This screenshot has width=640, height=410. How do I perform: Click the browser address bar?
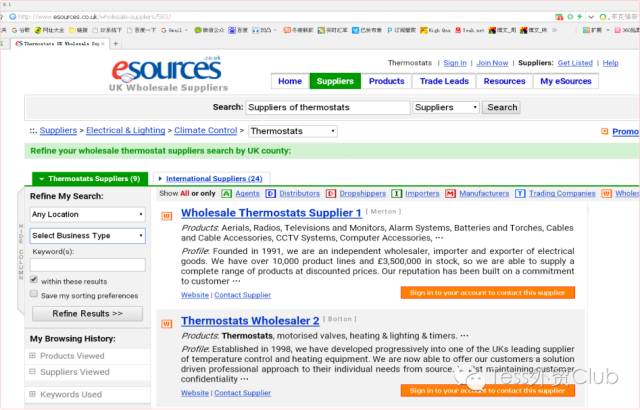(282, 17)
